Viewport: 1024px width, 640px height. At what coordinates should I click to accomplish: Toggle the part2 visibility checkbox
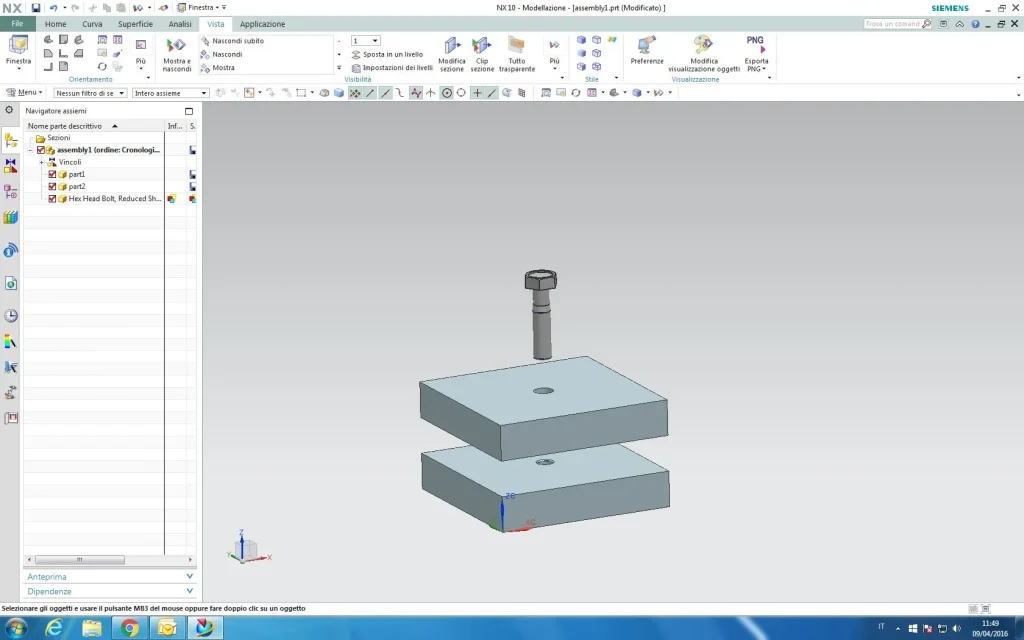(x=53, y=186)
